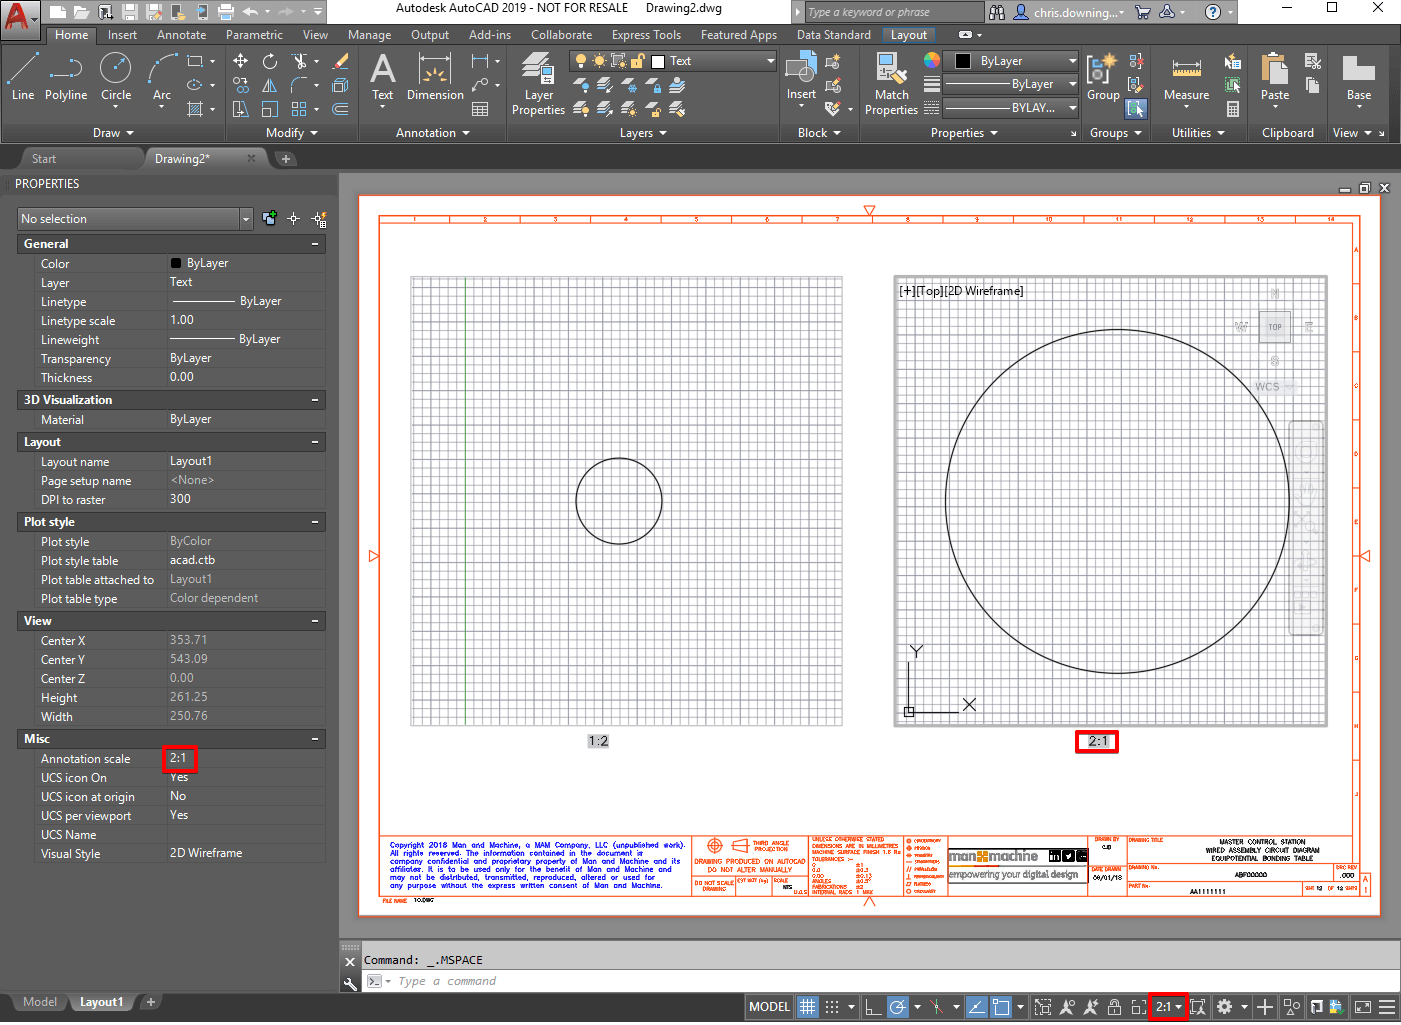
Task: Insert a Table from Annotation panel
Action: click(481, 109)
